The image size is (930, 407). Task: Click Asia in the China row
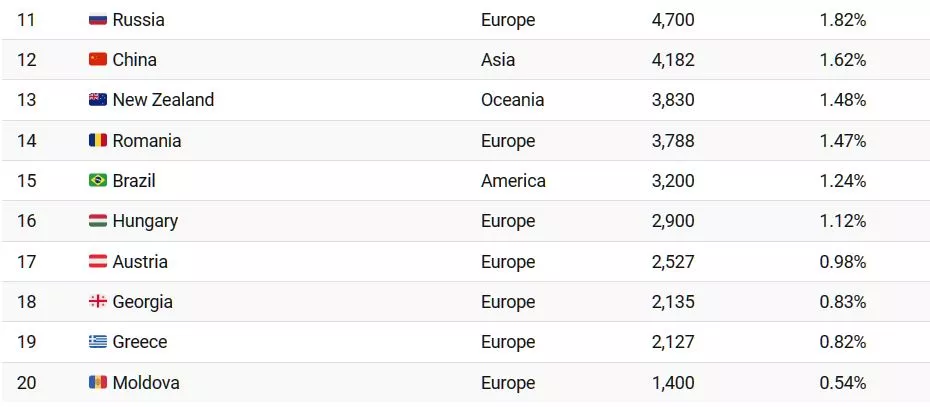point(498,60)
